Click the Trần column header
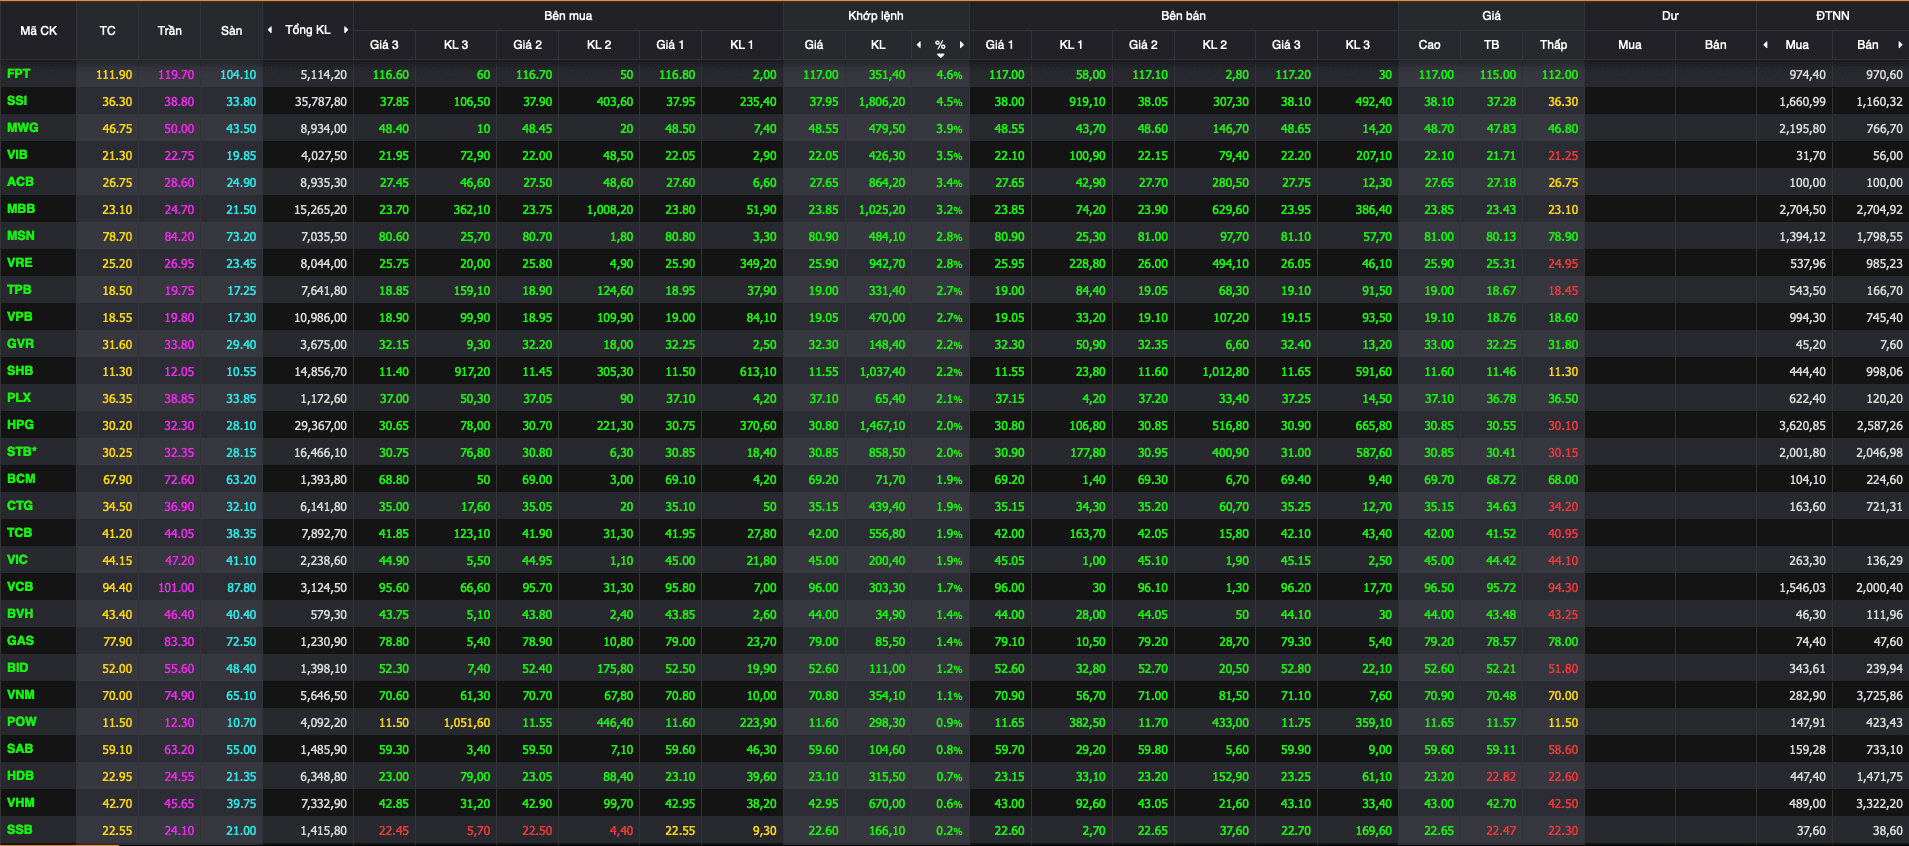 pyautogui.click(x=169, y=31)
